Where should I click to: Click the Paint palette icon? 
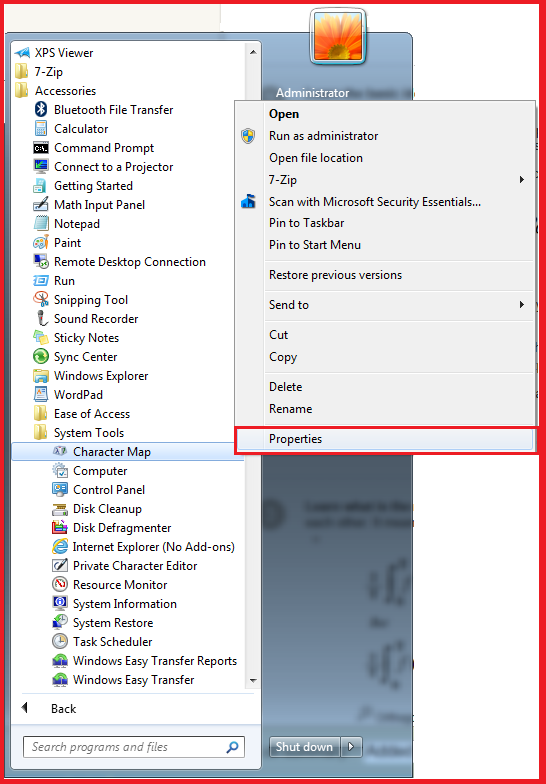tap(41, 242)
